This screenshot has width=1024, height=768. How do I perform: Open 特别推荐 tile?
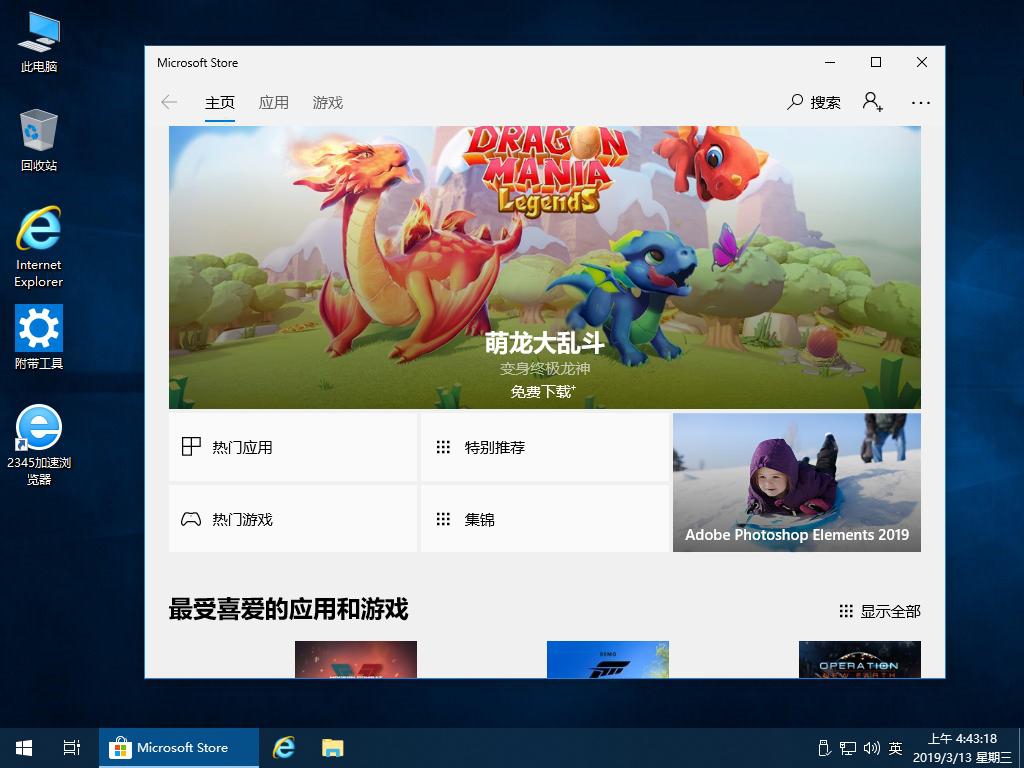[x=545, y=447]
